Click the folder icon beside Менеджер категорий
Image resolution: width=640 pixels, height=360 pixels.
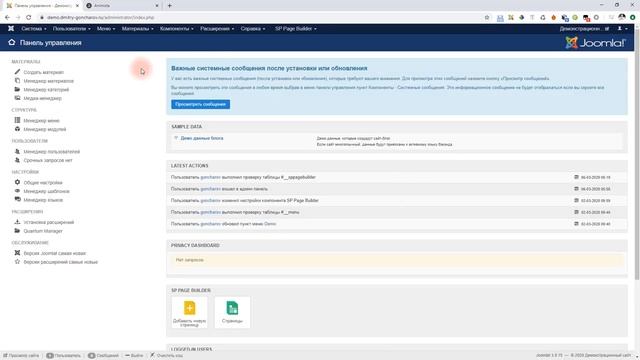pyautogui.click(x=17, y=89)
